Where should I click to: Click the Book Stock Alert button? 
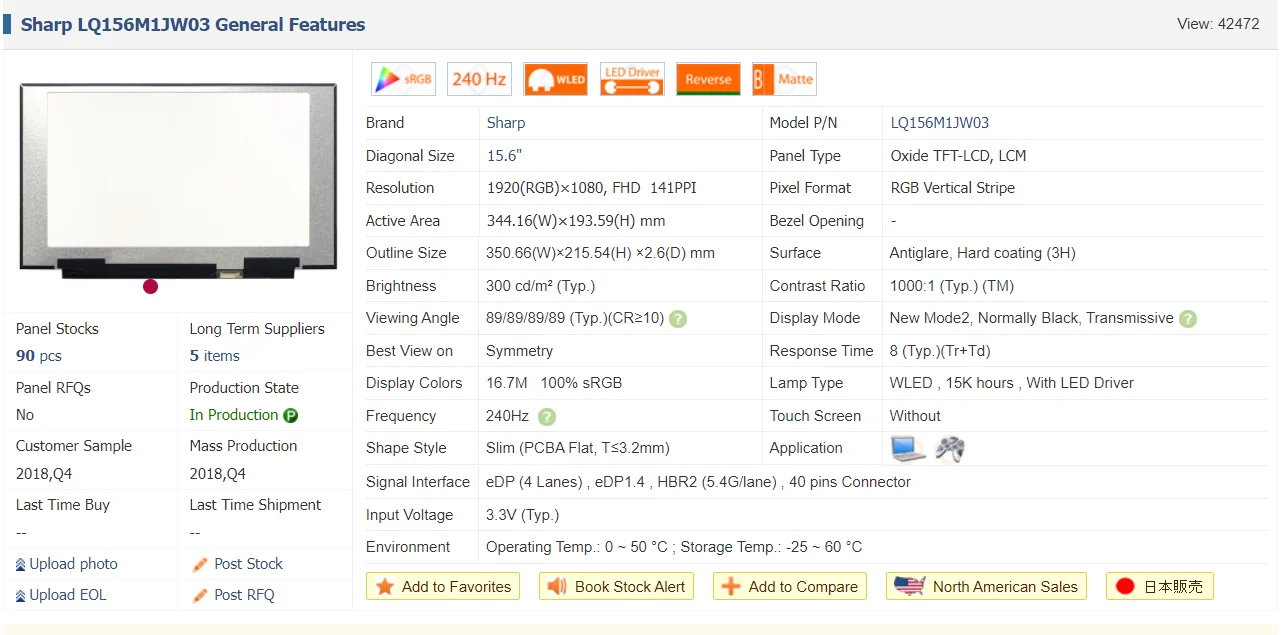tap(617, 587)
